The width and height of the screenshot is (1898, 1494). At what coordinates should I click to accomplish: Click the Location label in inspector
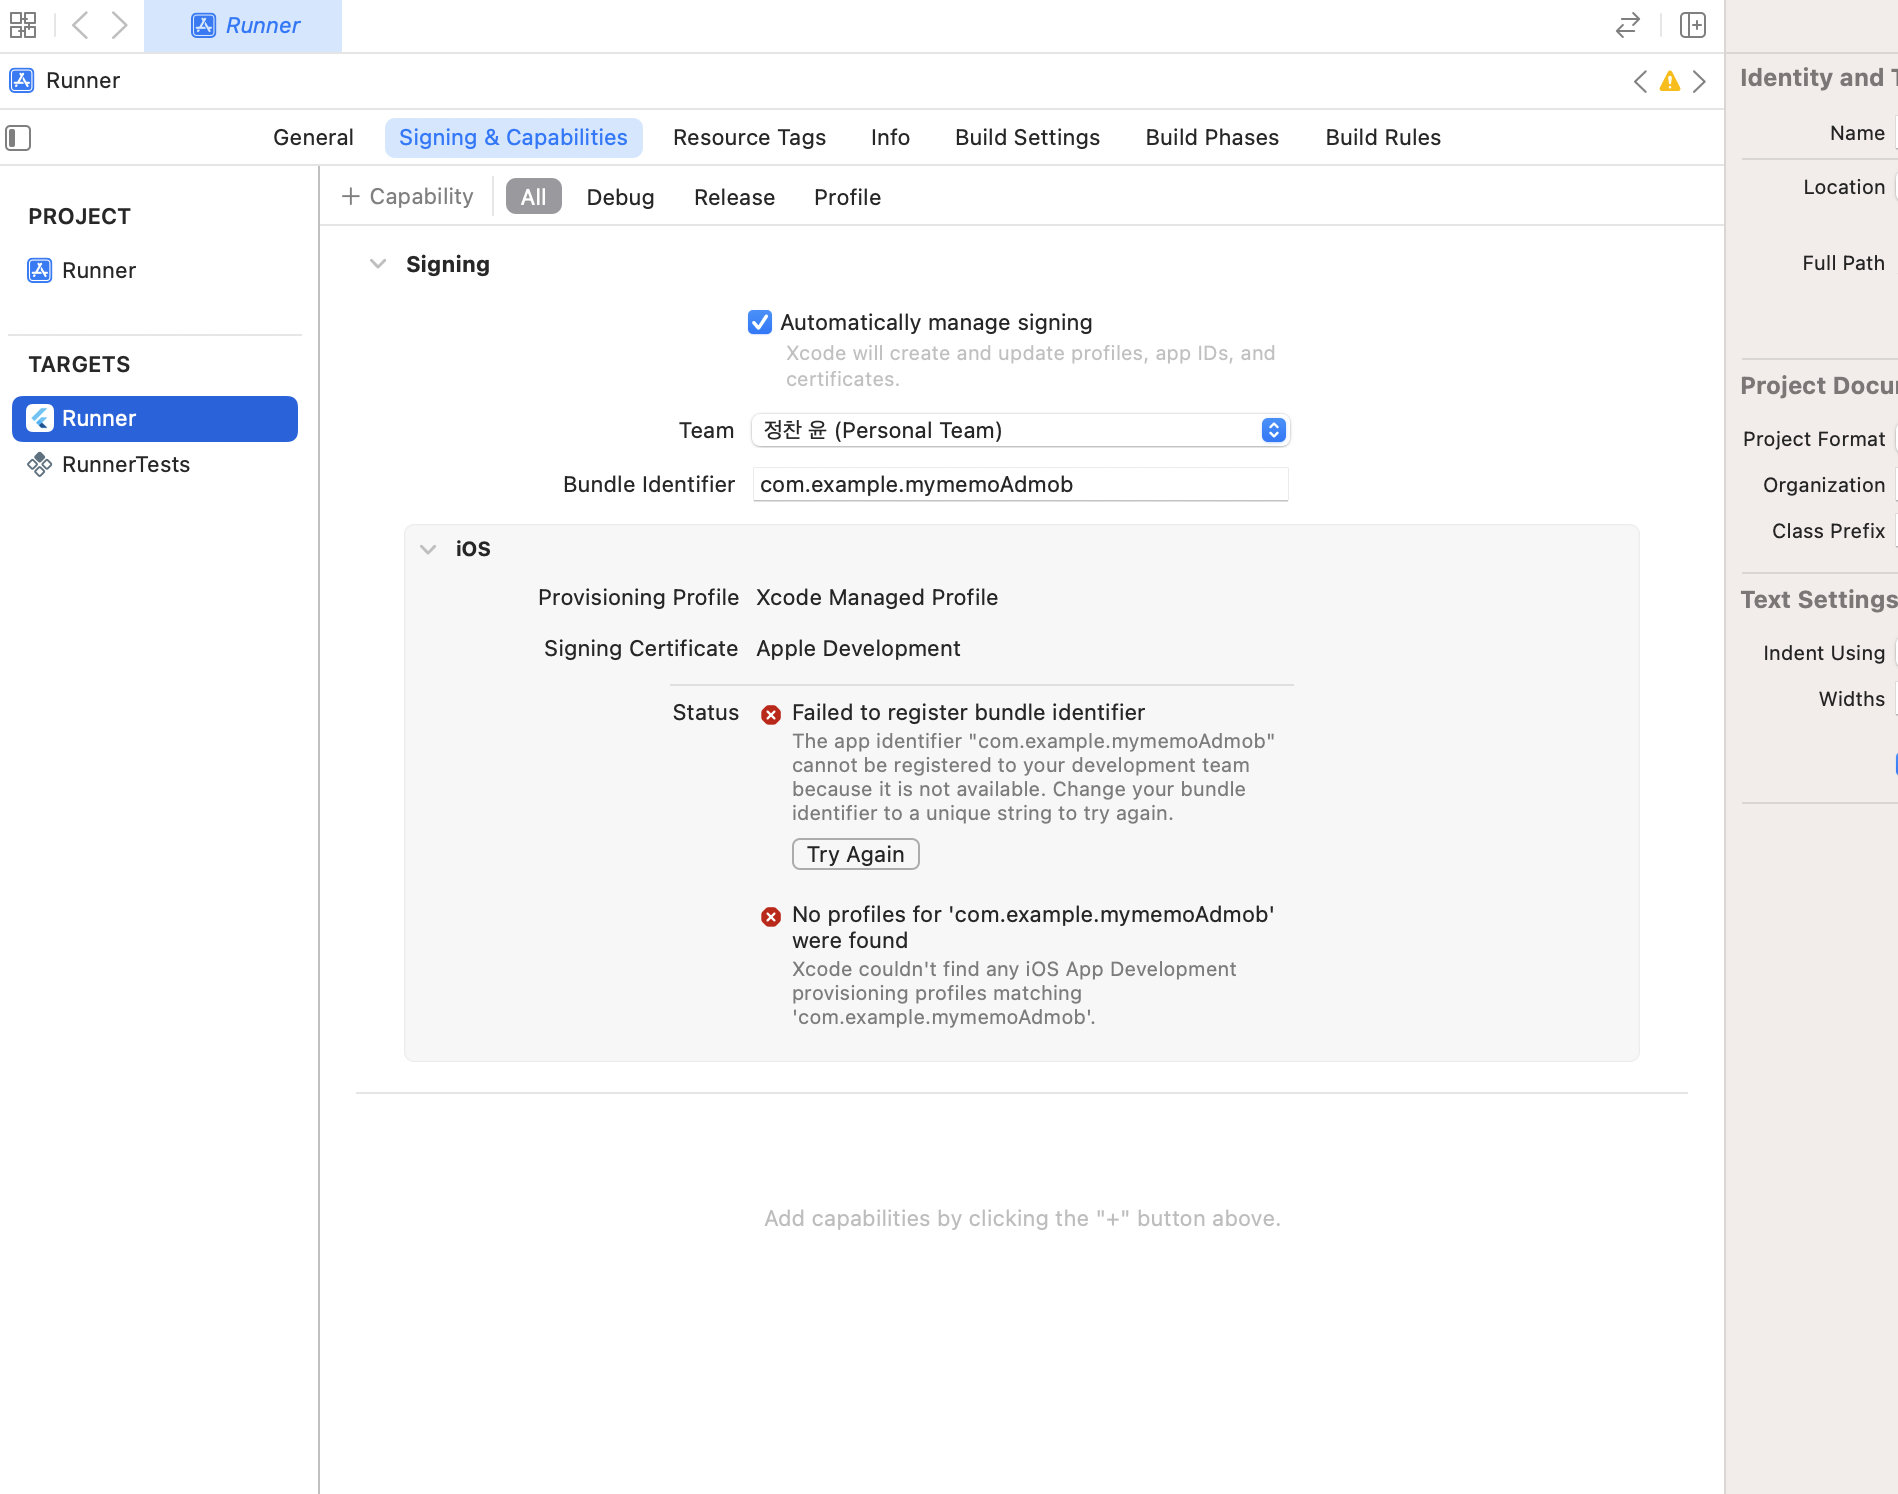(x=1844, y=187)
